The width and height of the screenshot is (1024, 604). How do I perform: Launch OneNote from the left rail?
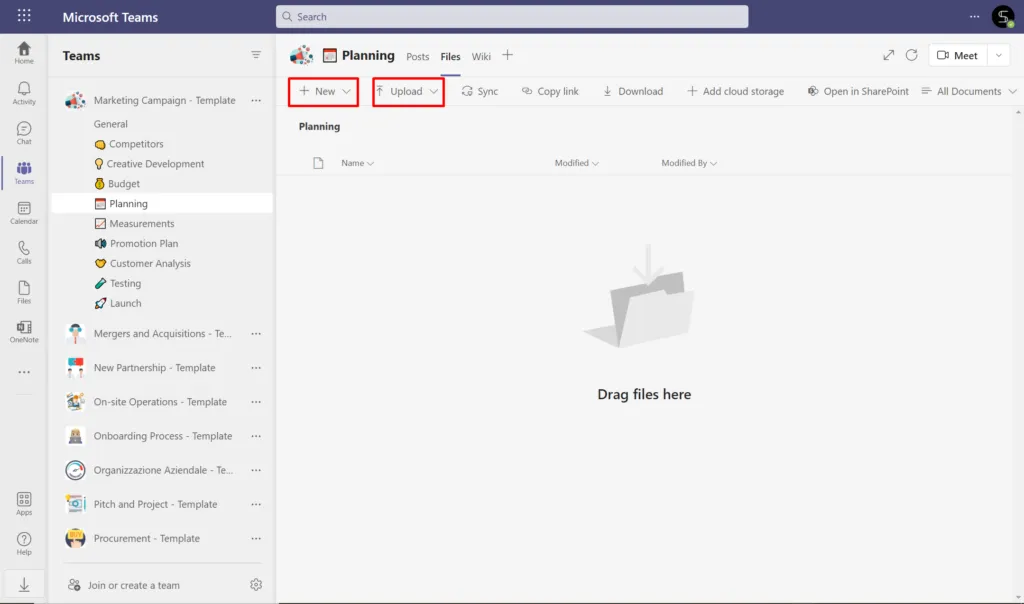click(x=24, y=331)
